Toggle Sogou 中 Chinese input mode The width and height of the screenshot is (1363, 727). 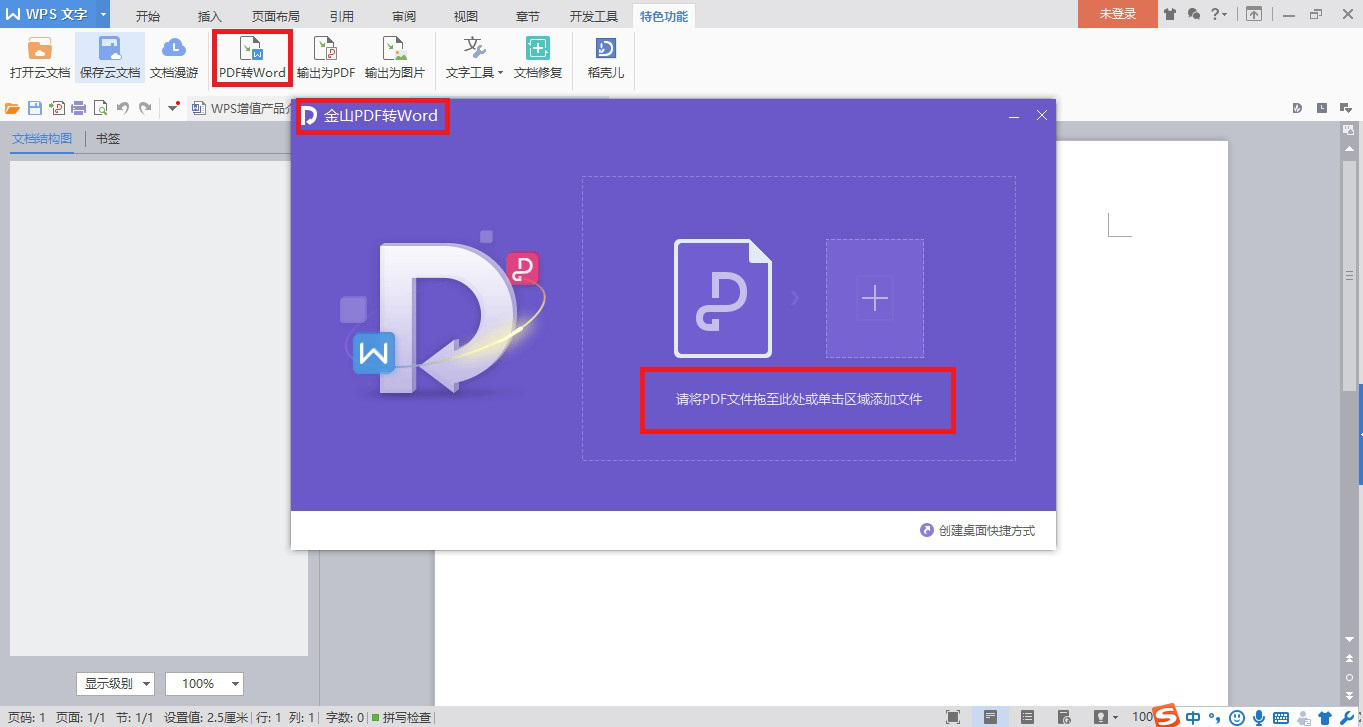(1192, 717)
